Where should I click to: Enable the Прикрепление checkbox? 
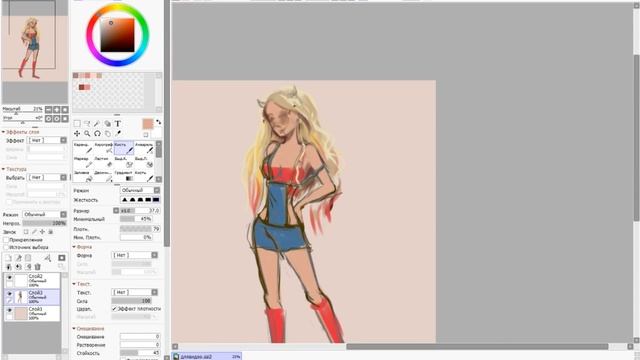(6, 240)
